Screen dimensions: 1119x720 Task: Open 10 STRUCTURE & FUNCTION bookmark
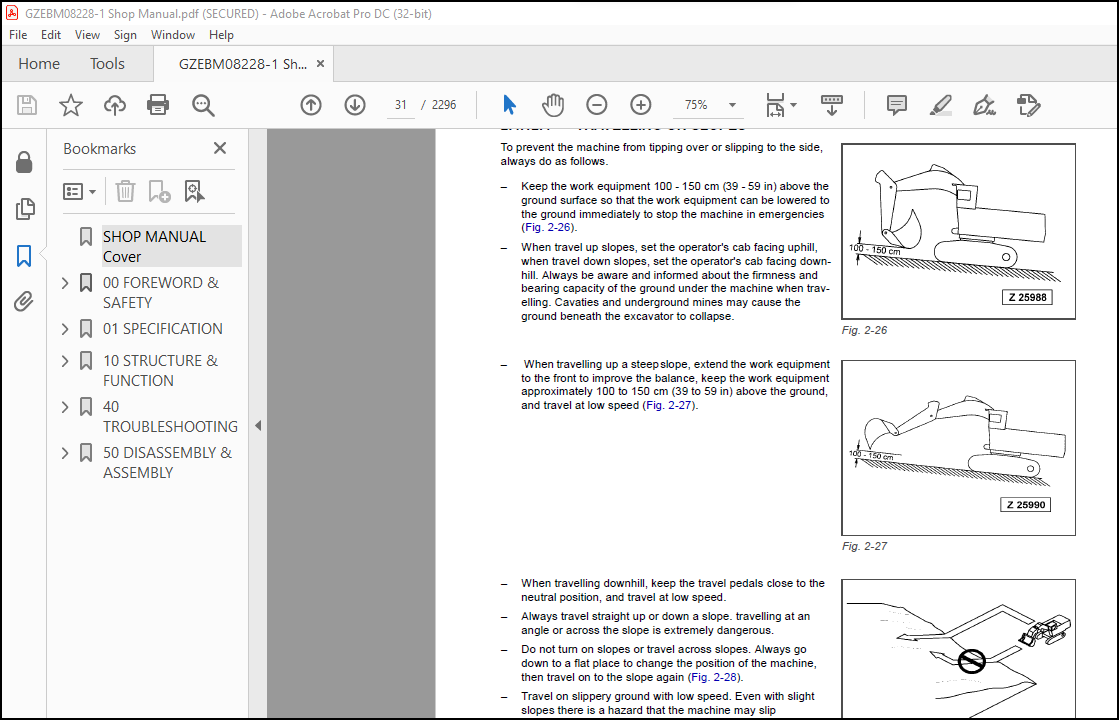(x=160, y=370)
